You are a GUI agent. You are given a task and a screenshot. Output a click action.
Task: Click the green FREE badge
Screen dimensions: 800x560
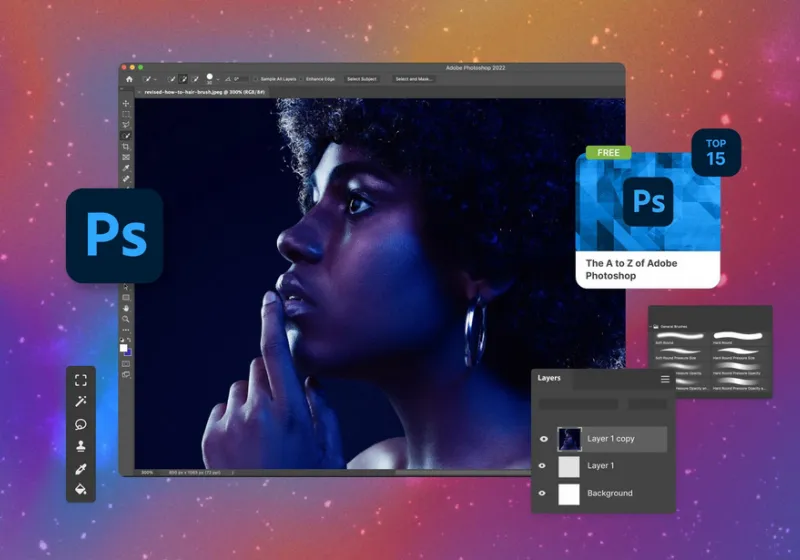point(608,152)
